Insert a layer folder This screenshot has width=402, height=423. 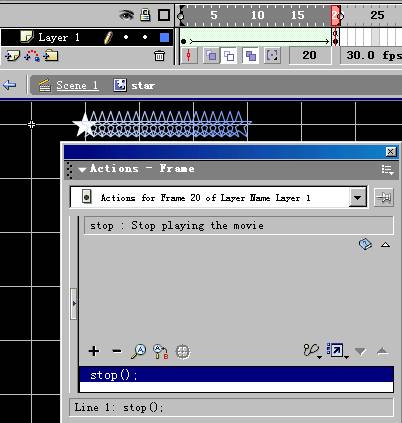coord(51,55)
